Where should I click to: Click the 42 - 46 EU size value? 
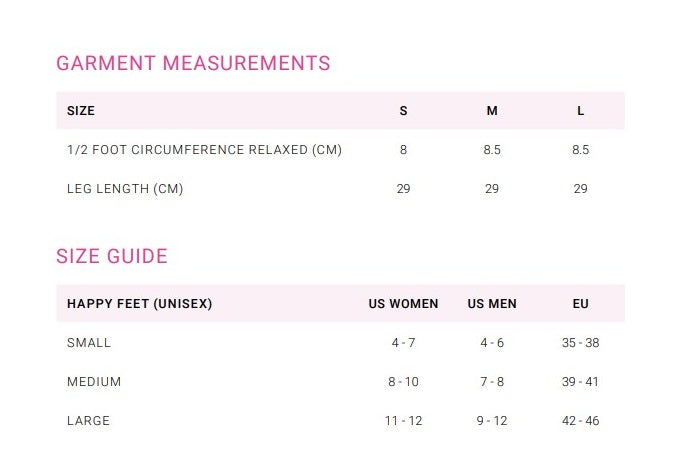point(580,421)
